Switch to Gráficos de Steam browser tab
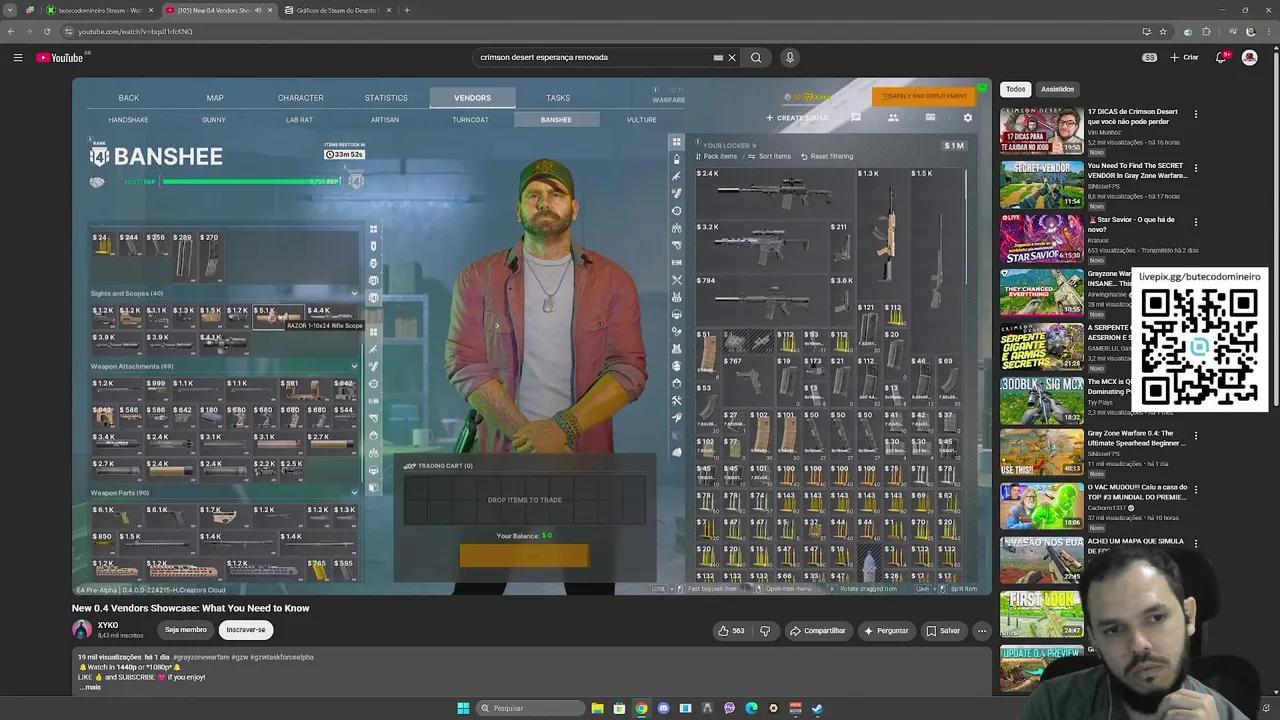The width and height of the screenshot is (1280, 720). [336, 10]
